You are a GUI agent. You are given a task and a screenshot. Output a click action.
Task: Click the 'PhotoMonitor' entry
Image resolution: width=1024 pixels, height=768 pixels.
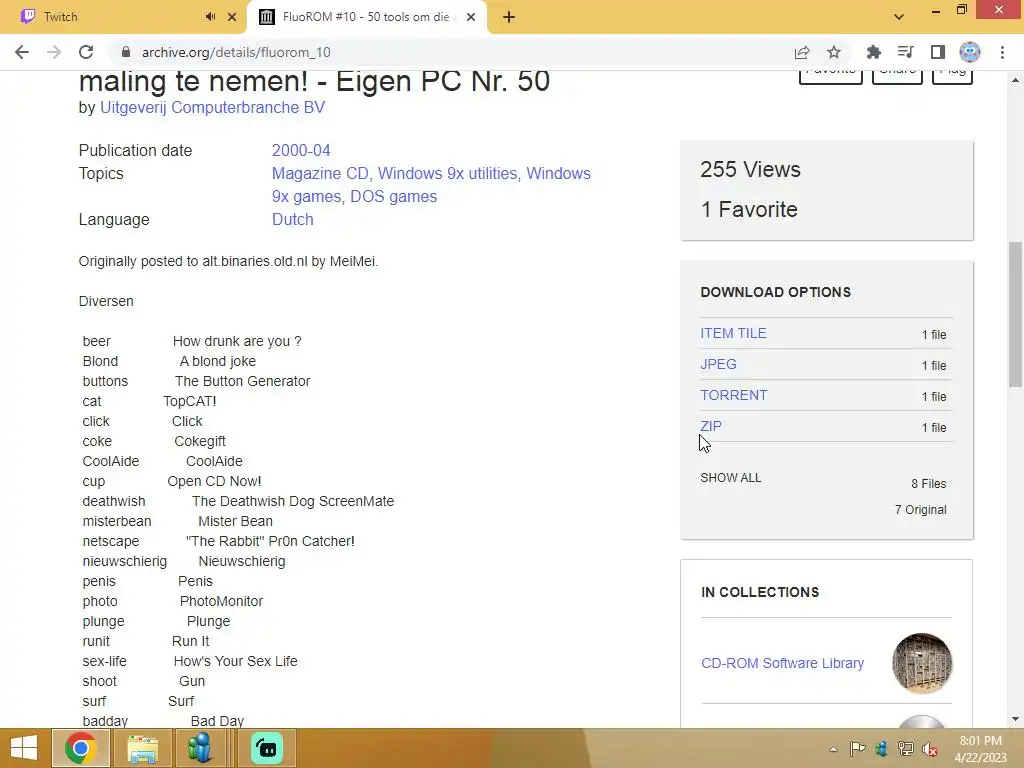[221, 601]
